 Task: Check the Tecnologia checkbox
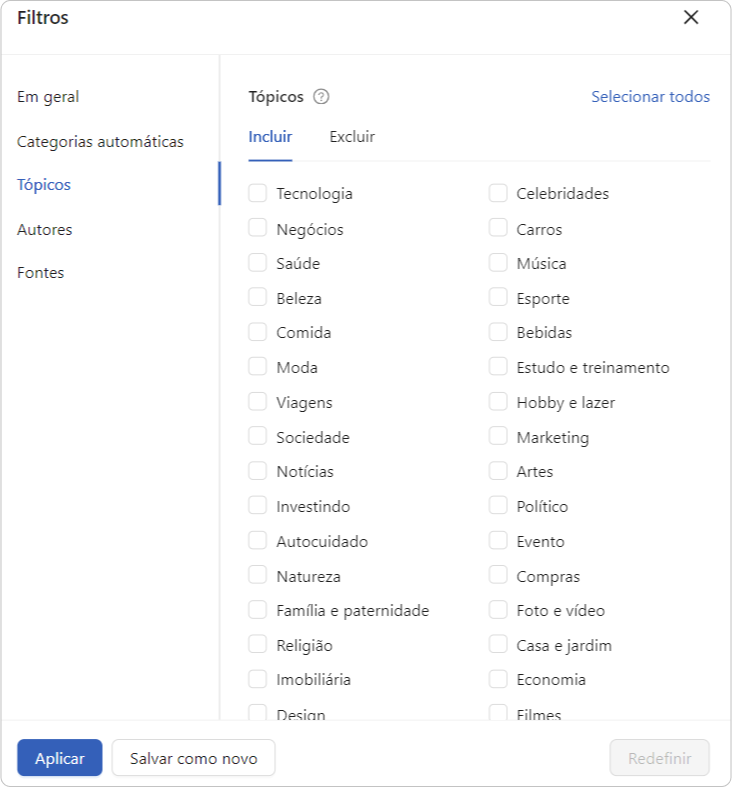click(x=258, y=193)
